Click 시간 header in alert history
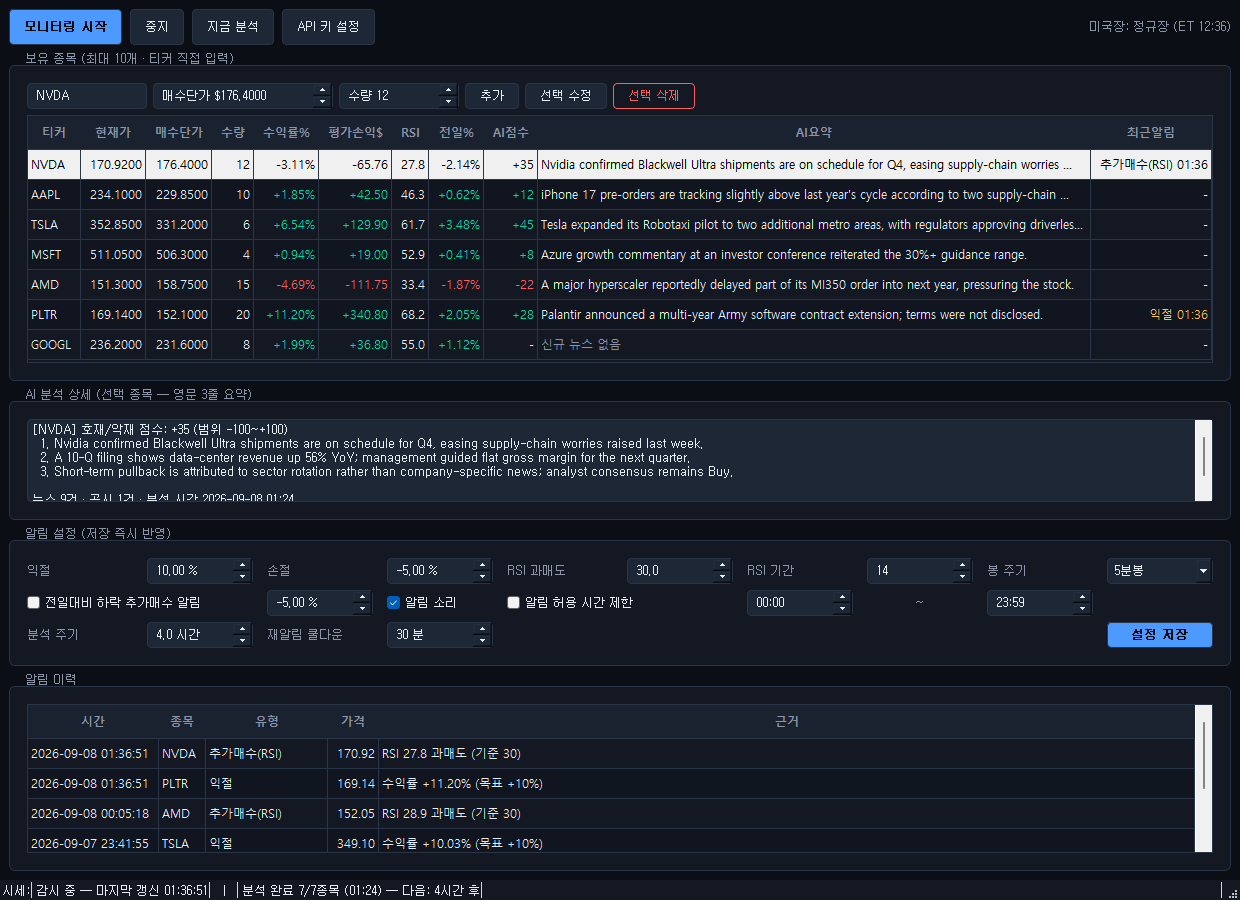 tap(93, 721)
